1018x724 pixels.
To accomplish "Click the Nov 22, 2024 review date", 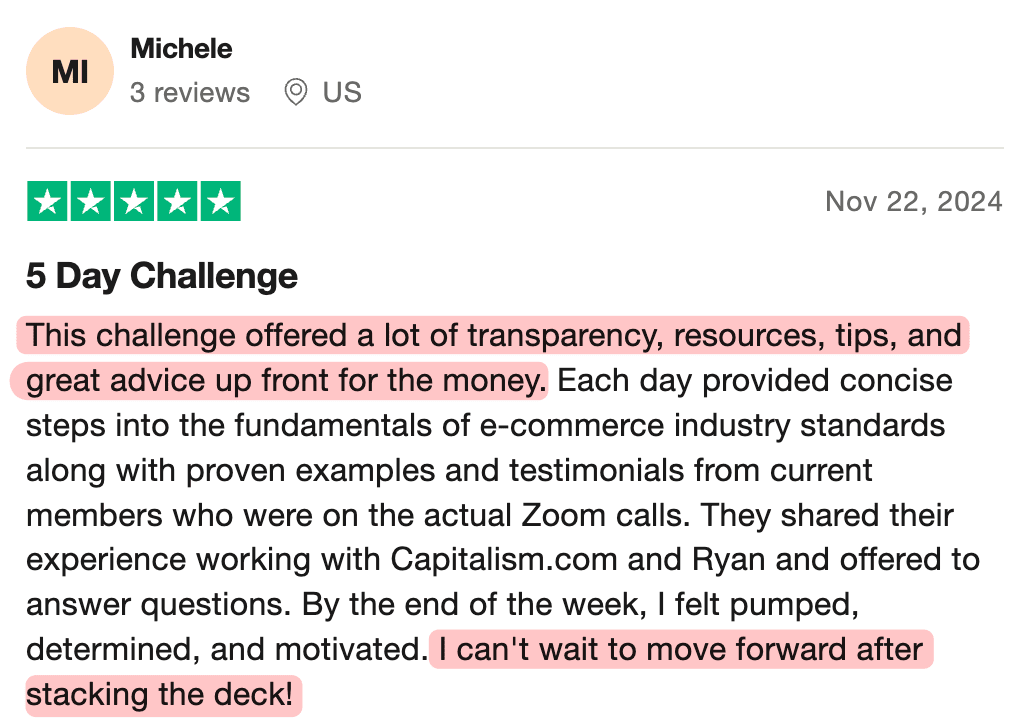I will pos(913,202).
